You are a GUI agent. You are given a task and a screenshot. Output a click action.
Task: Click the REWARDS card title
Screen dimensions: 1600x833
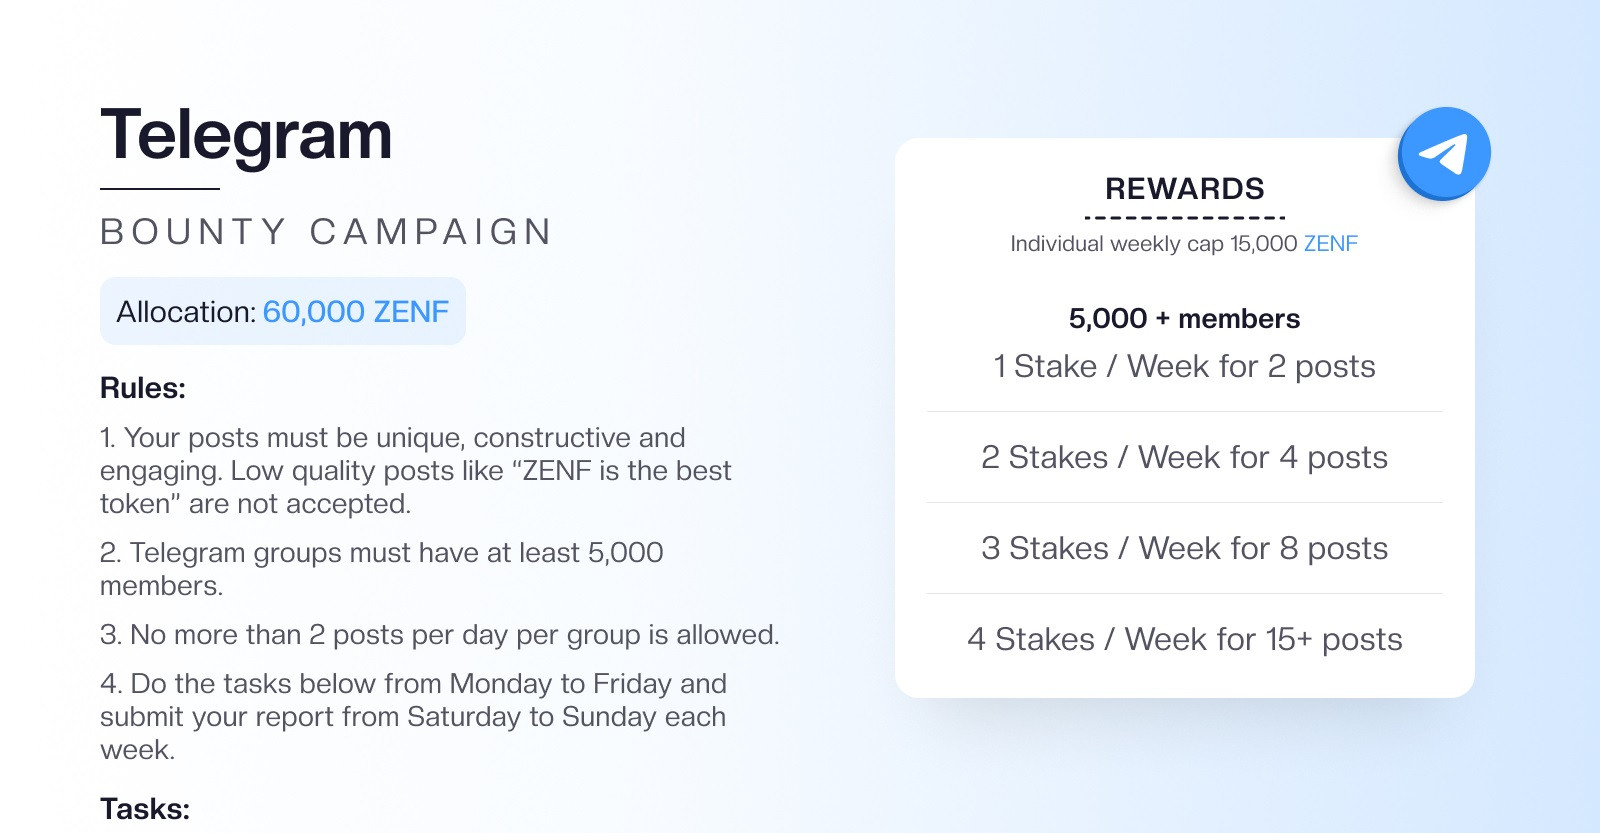[x=1185, y=189]
